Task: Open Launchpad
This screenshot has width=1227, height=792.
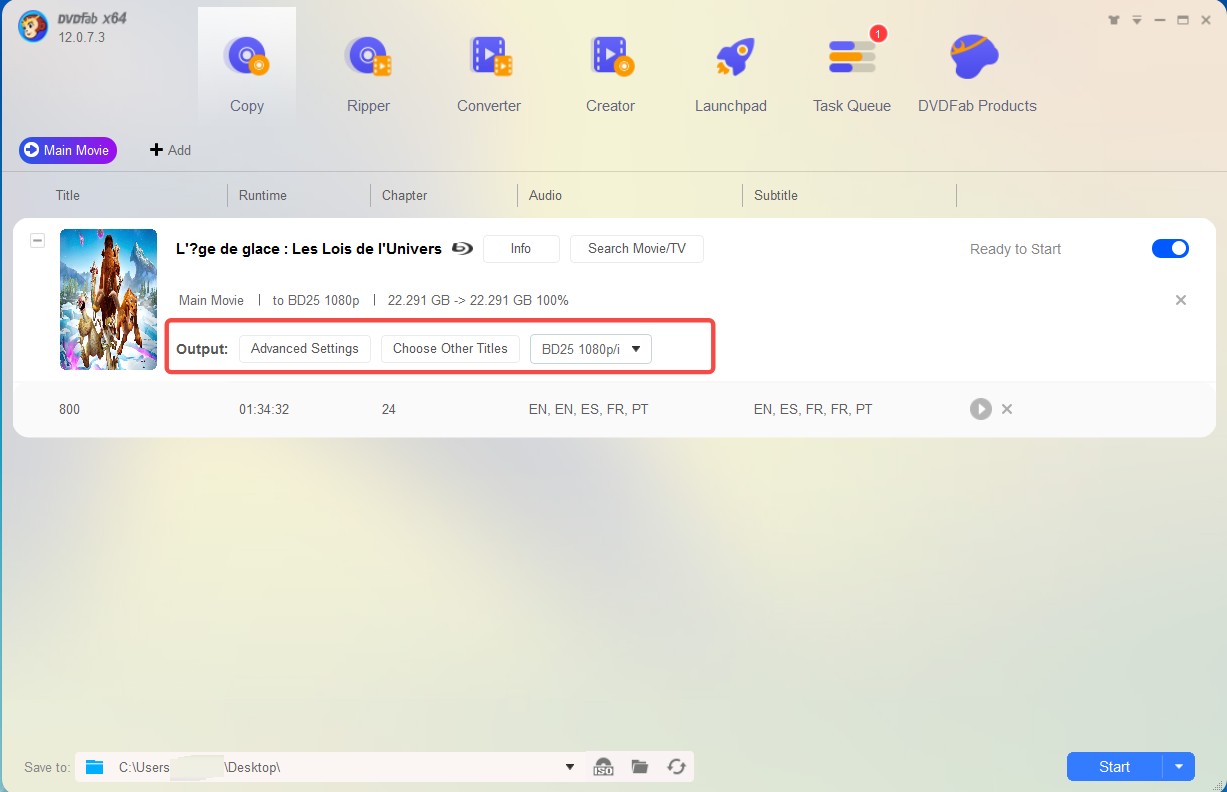Action: 731,75
